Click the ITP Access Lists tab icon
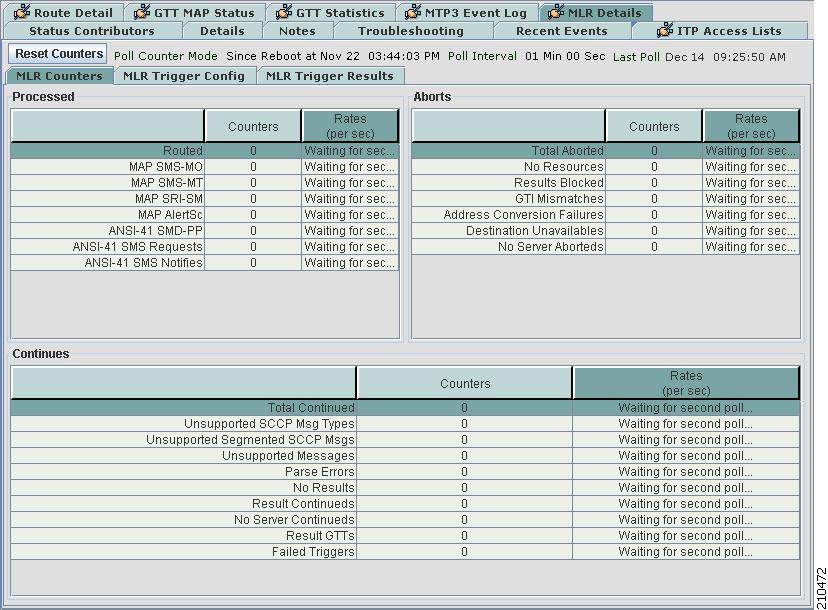This screenshot has width=828, height=610. pos(665,30)
